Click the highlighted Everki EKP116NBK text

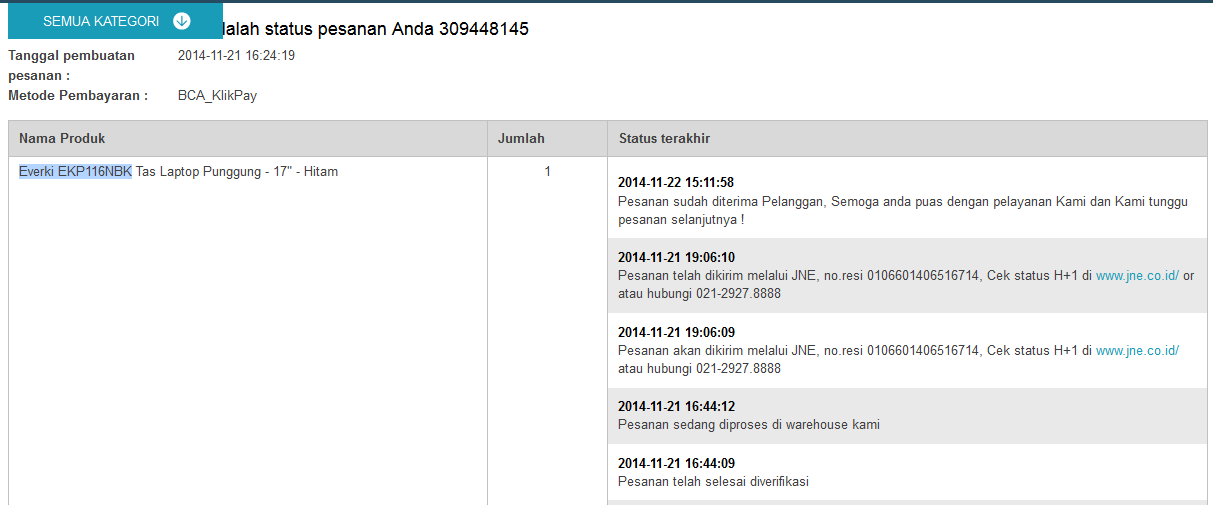75,172
